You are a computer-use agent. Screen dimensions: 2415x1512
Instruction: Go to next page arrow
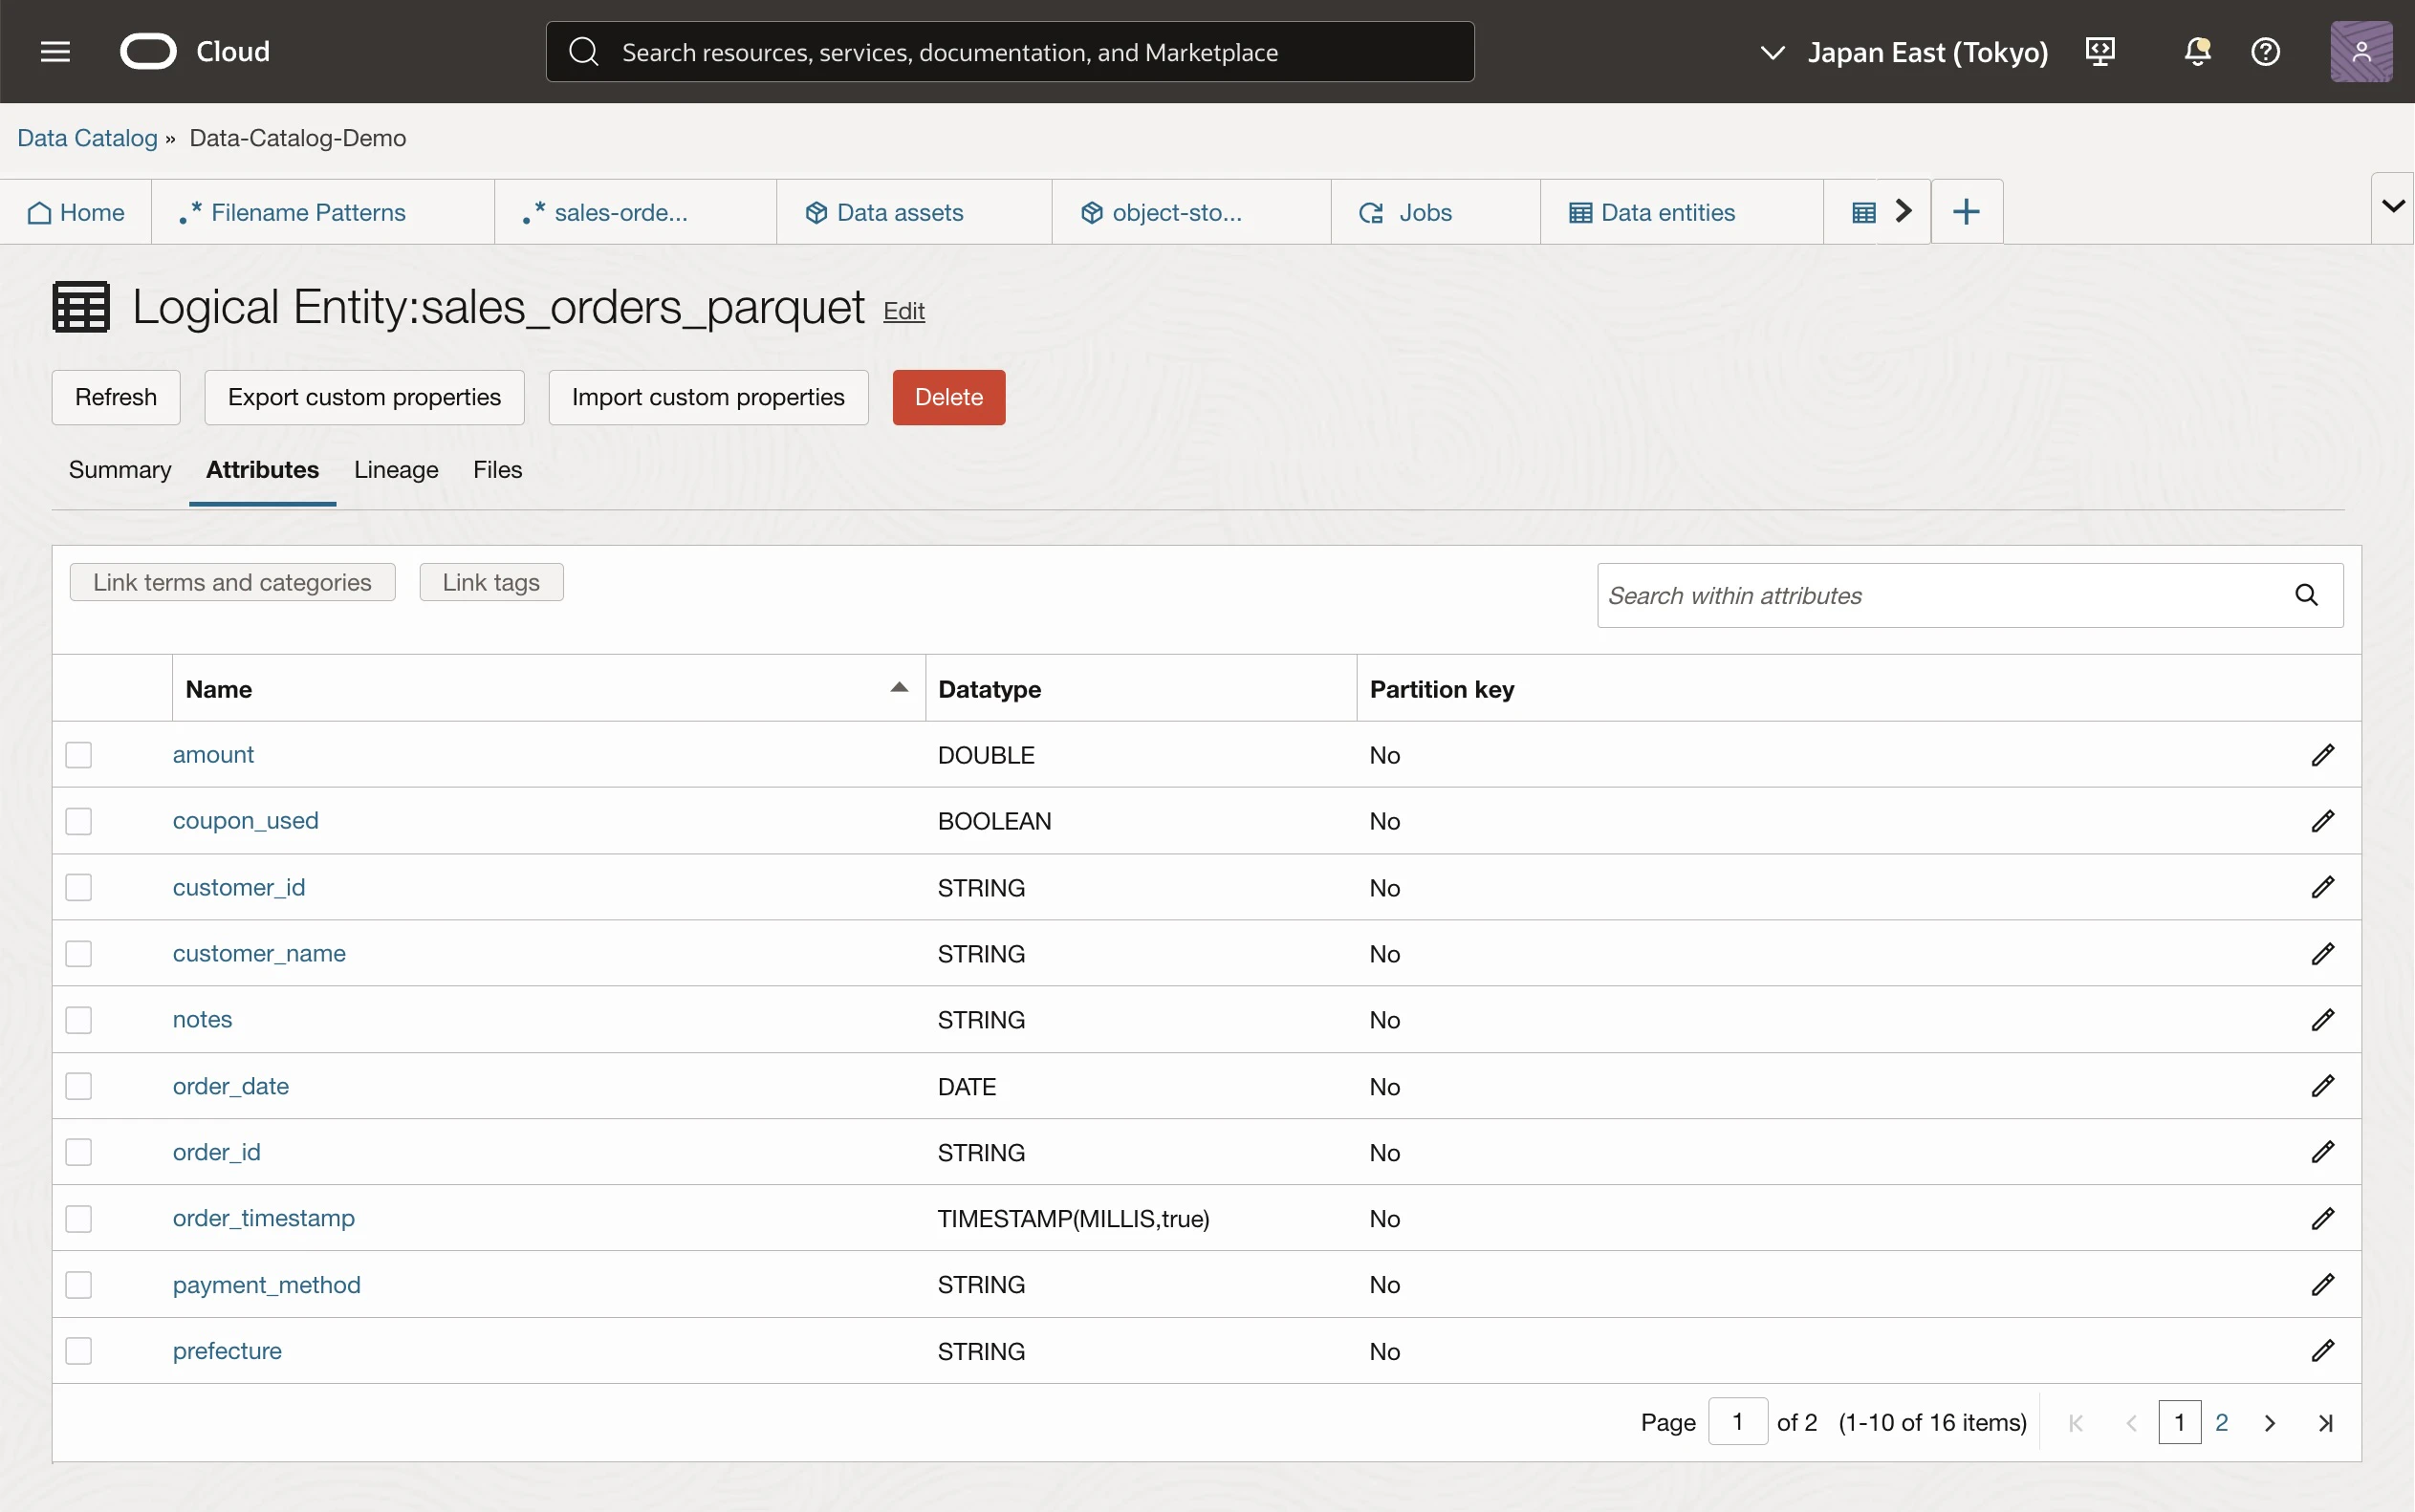coord(2269,1422)
